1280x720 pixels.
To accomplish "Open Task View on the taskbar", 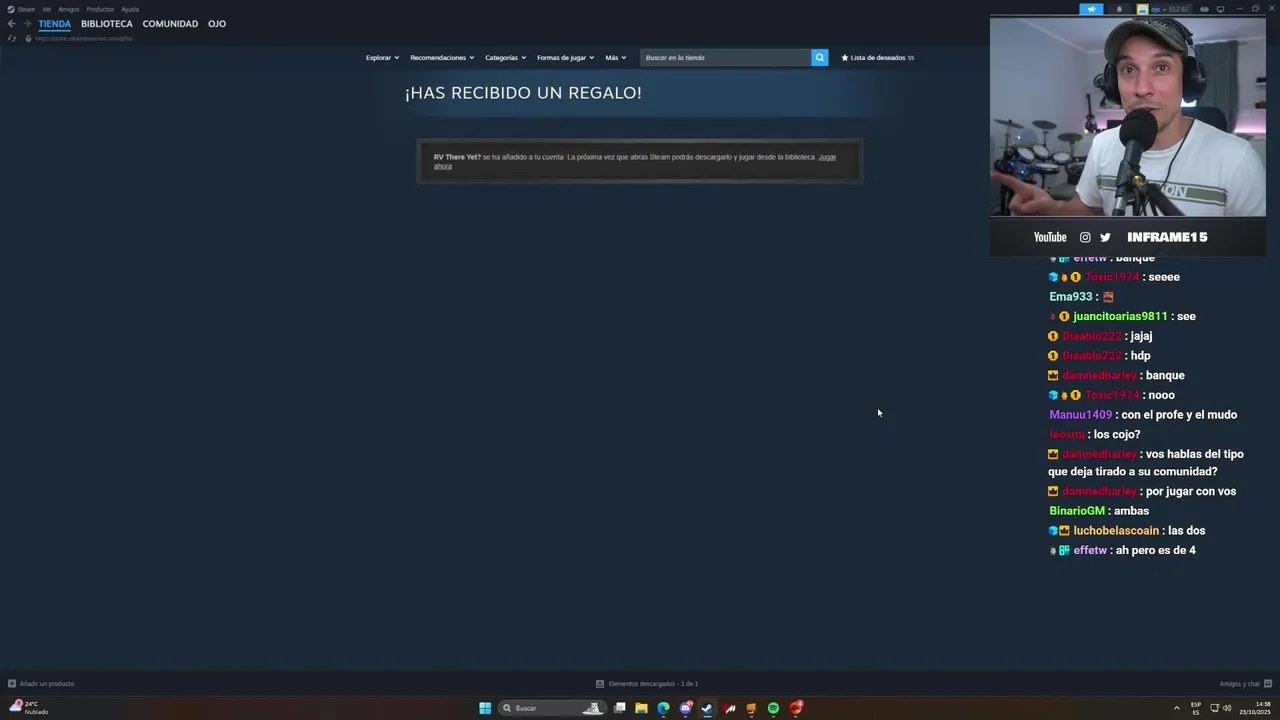I will [620, 708].
